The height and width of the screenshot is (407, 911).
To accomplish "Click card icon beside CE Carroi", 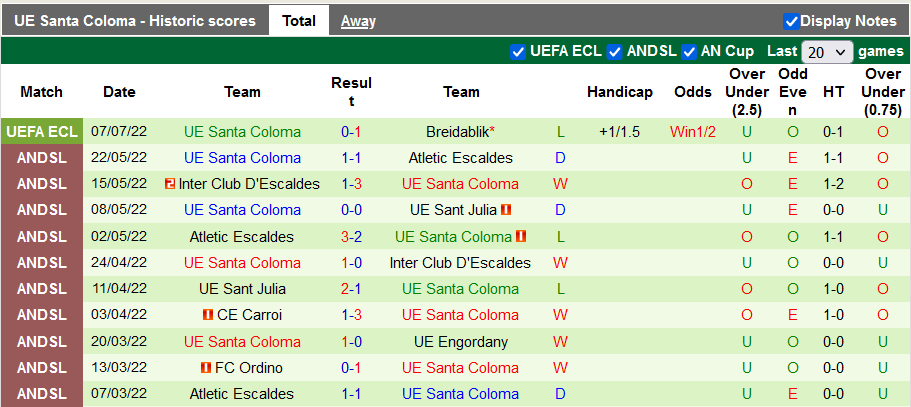I will (207, 315).
